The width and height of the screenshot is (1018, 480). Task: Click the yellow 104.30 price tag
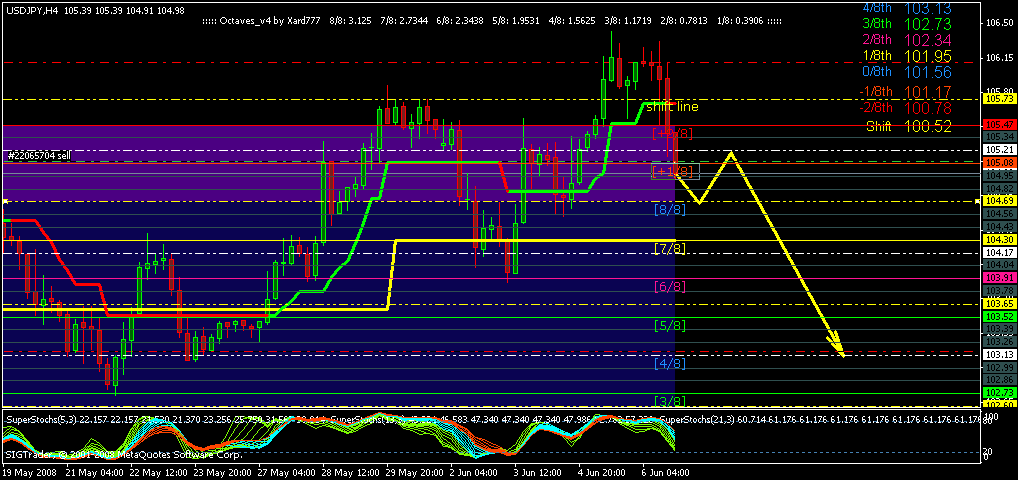coord(999,240)
